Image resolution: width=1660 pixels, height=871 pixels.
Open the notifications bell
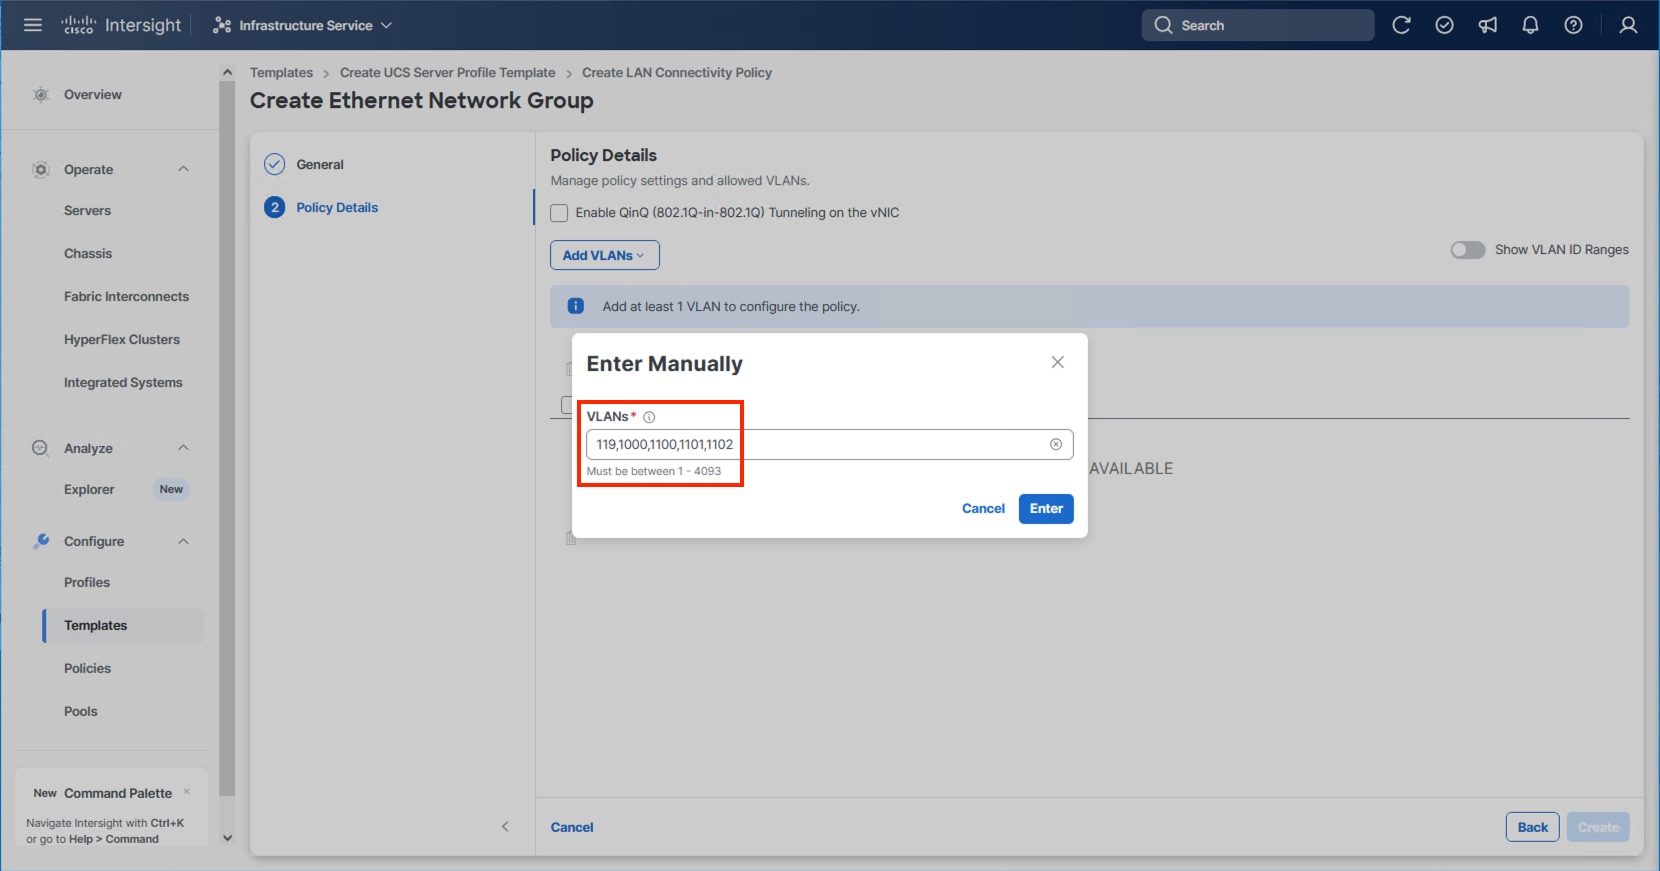tap(1530, 25)
